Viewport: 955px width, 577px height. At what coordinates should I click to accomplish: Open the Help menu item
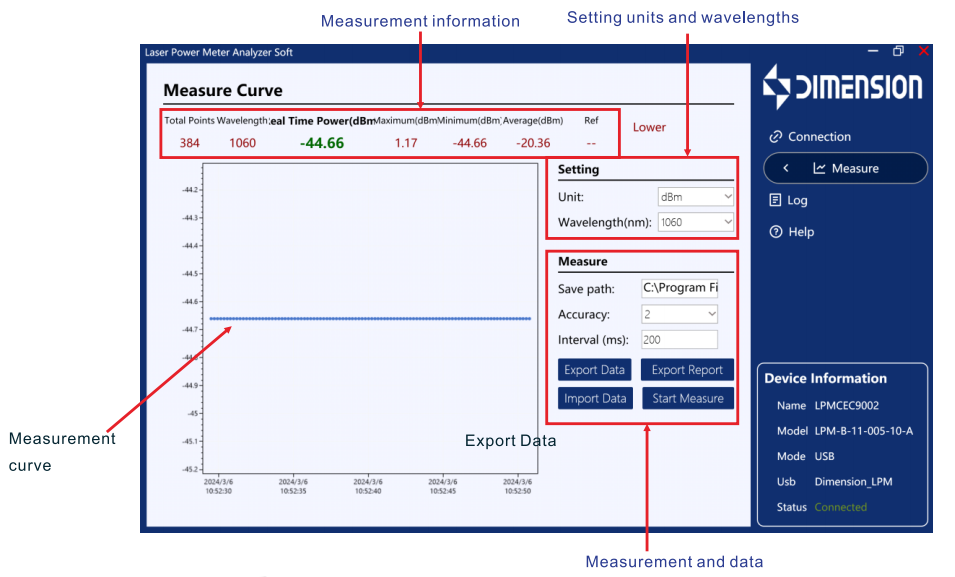pos(801,232)
